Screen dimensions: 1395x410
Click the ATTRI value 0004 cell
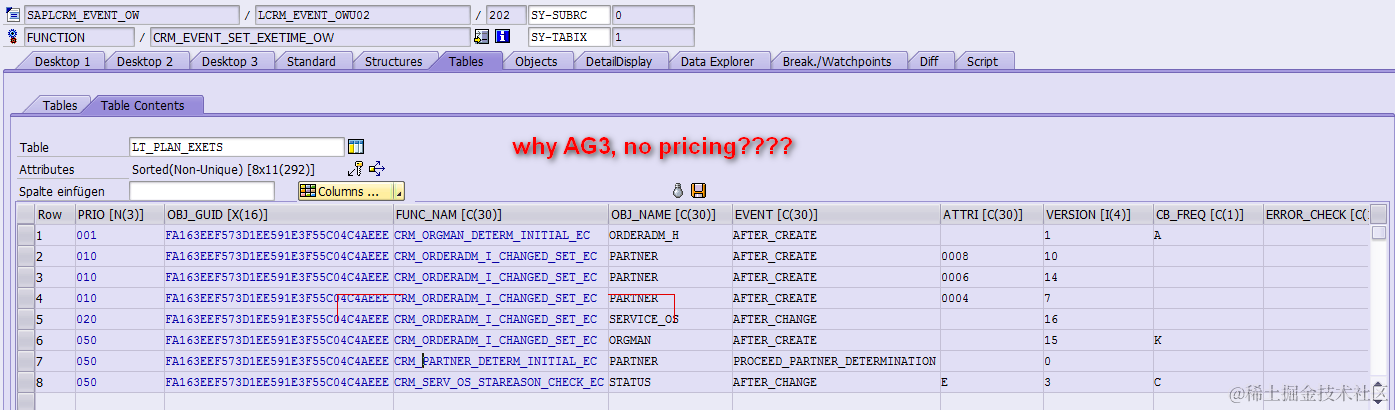tap(991, 298)
